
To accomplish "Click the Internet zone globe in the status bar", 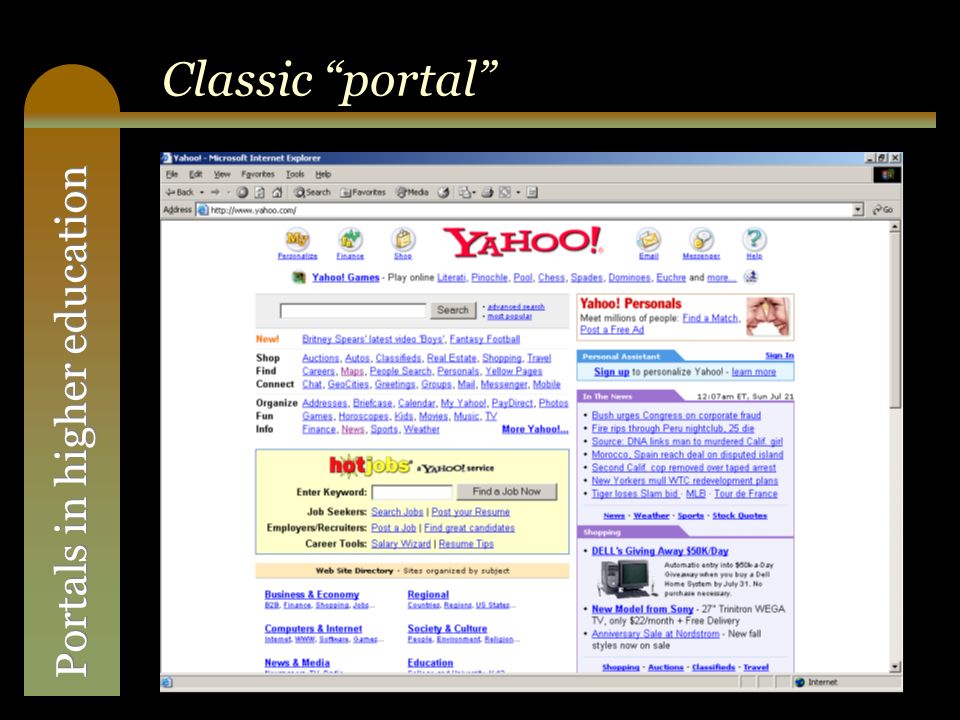I will tap(800, 682).
